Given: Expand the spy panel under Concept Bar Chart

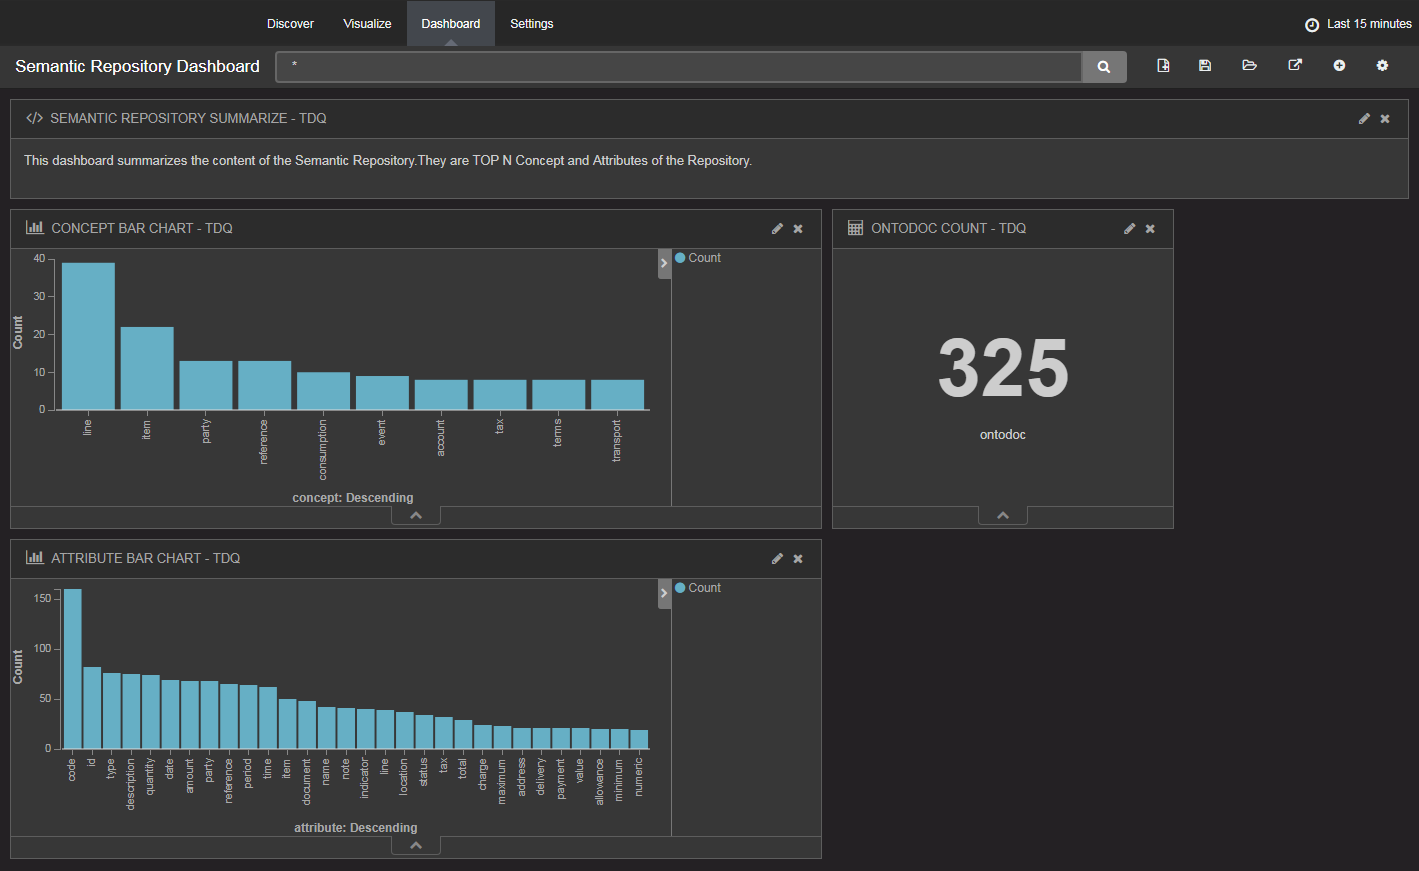Looking at the screenshot, I should 416,516.
